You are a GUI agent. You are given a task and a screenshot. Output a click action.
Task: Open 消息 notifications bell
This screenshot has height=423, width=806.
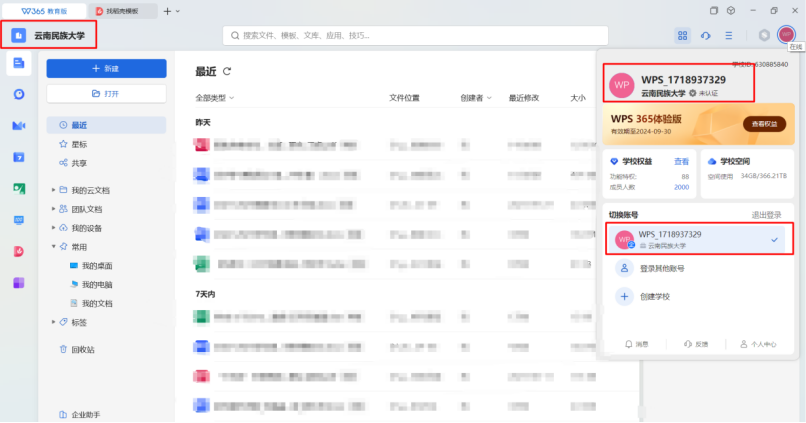pyautogui.click(x=636, y=344)
